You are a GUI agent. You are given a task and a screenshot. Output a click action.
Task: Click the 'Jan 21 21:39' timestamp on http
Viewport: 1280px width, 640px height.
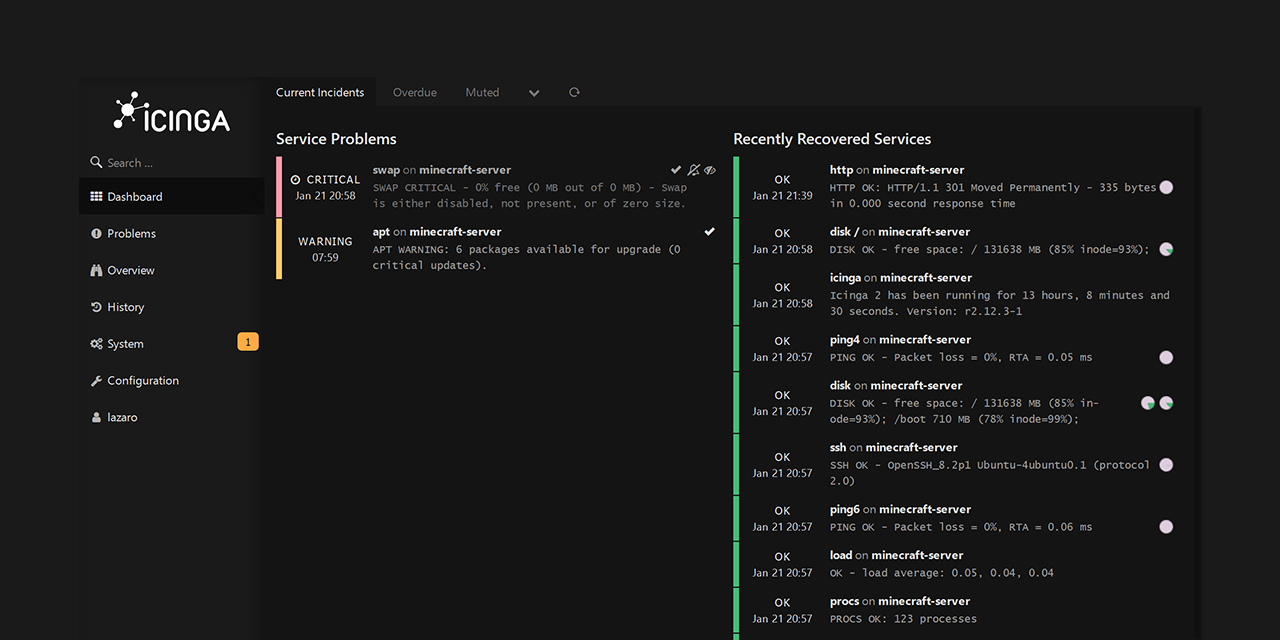click(782, 196)
